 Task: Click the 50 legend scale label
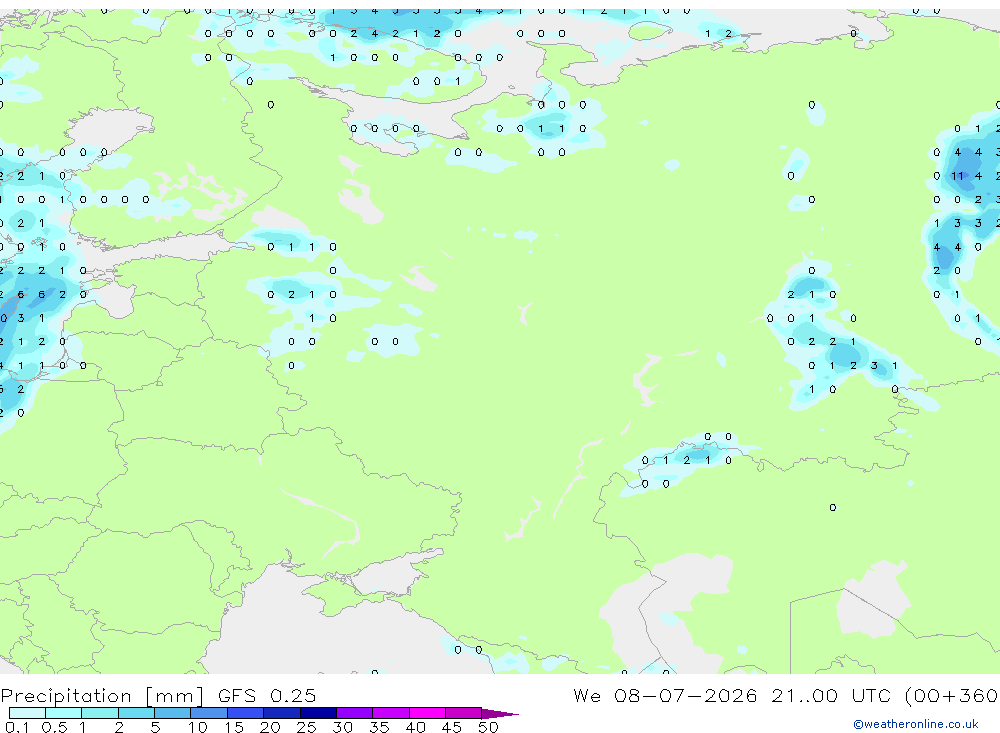[x=488, y=727]
